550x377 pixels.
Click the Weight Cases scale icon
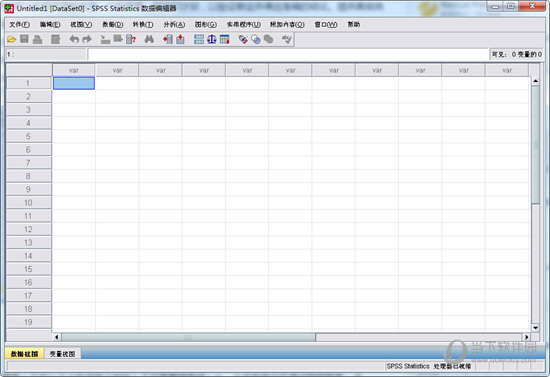(212, 39)
